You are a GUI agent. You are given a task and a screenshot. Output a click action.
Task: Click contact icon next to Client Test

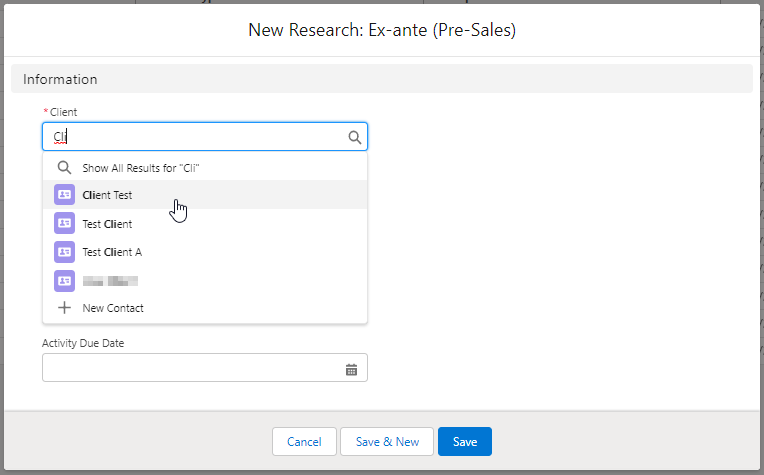click(64, 195)
